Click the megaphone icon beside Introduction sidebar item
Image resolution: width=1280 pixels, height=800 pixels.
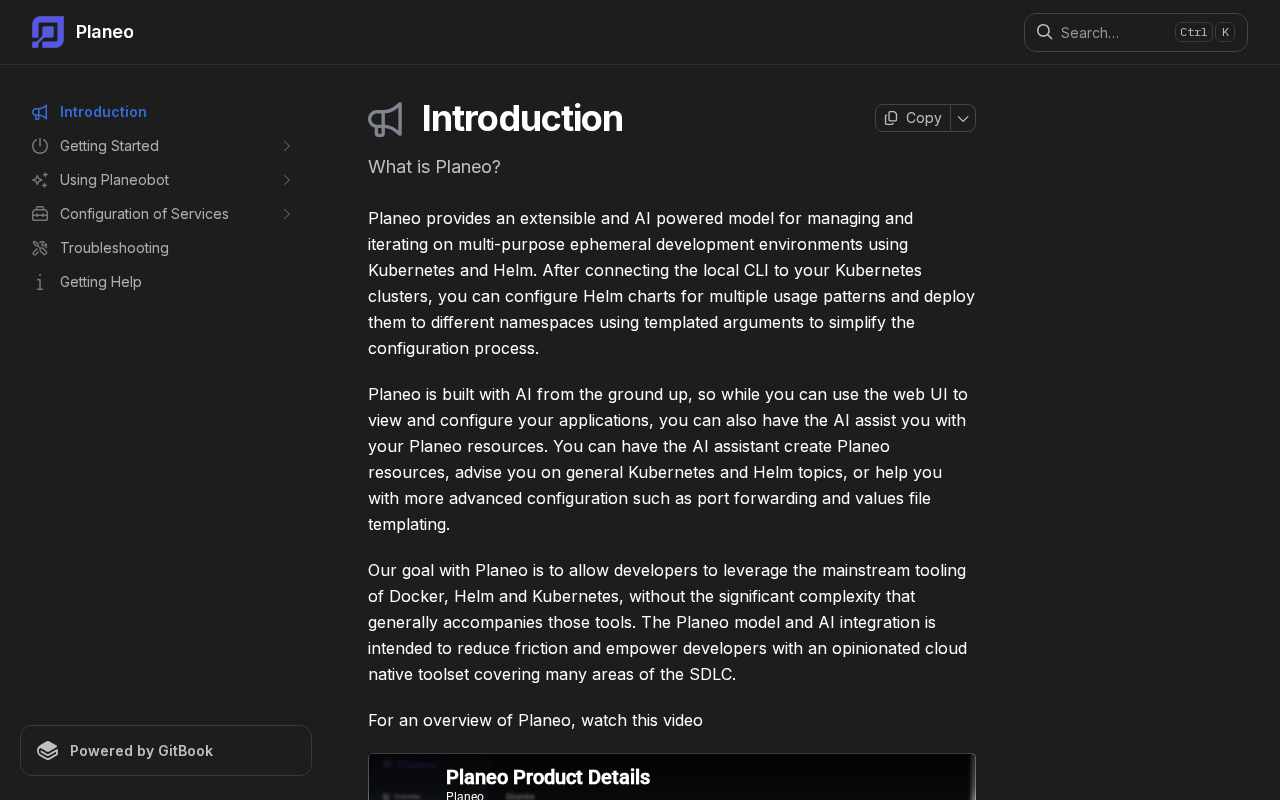click(x=40, y=112)
